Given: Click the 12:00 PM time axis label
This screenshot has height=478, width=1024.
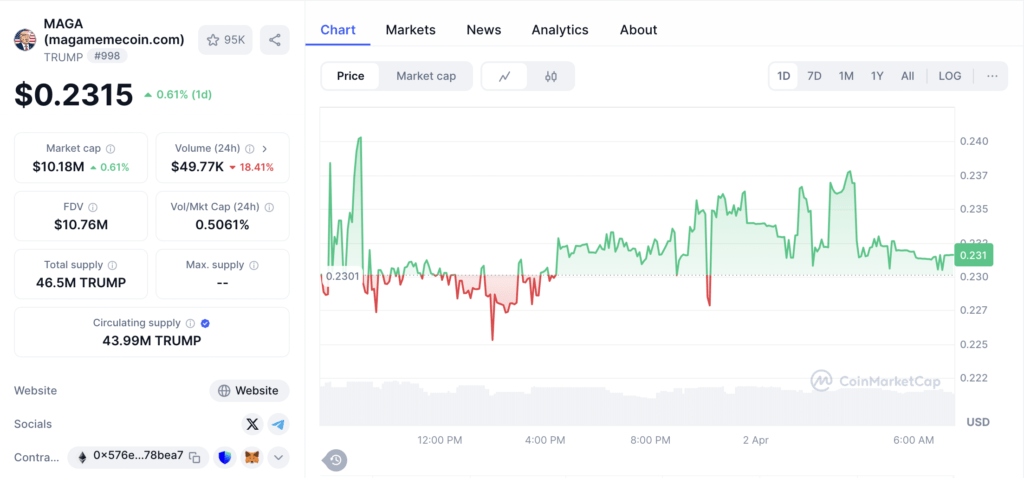Looking at the screenshot, I should coord(440,441).
